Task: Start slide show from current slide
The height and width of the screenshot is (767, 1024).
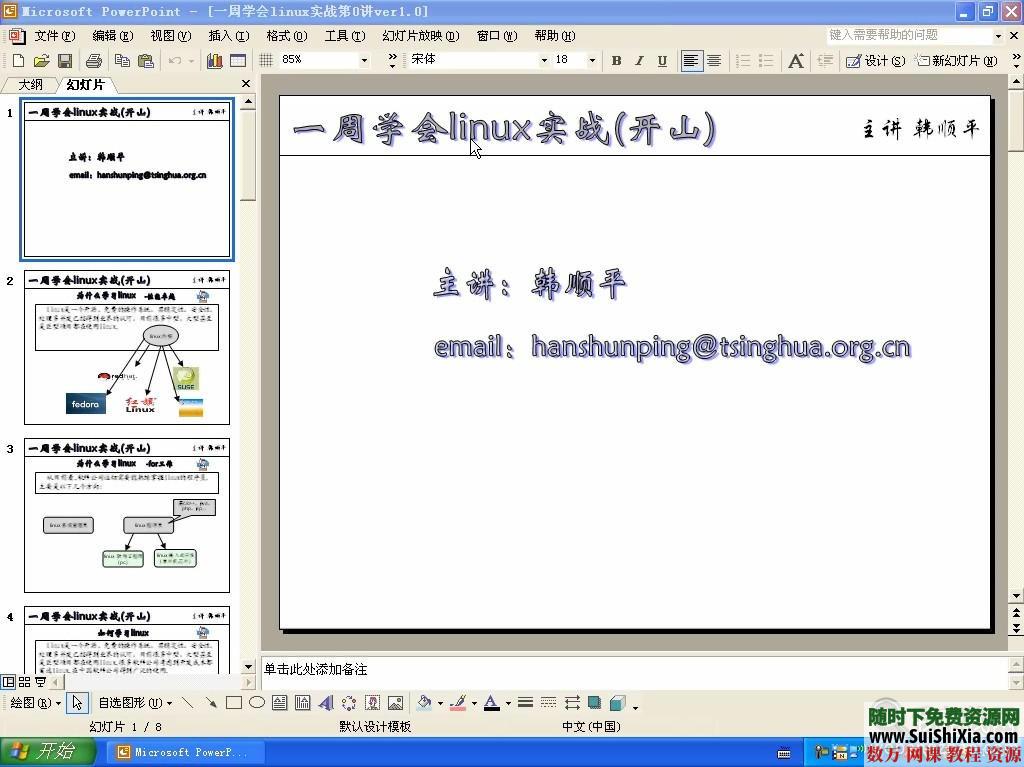Action: point(40,682)
